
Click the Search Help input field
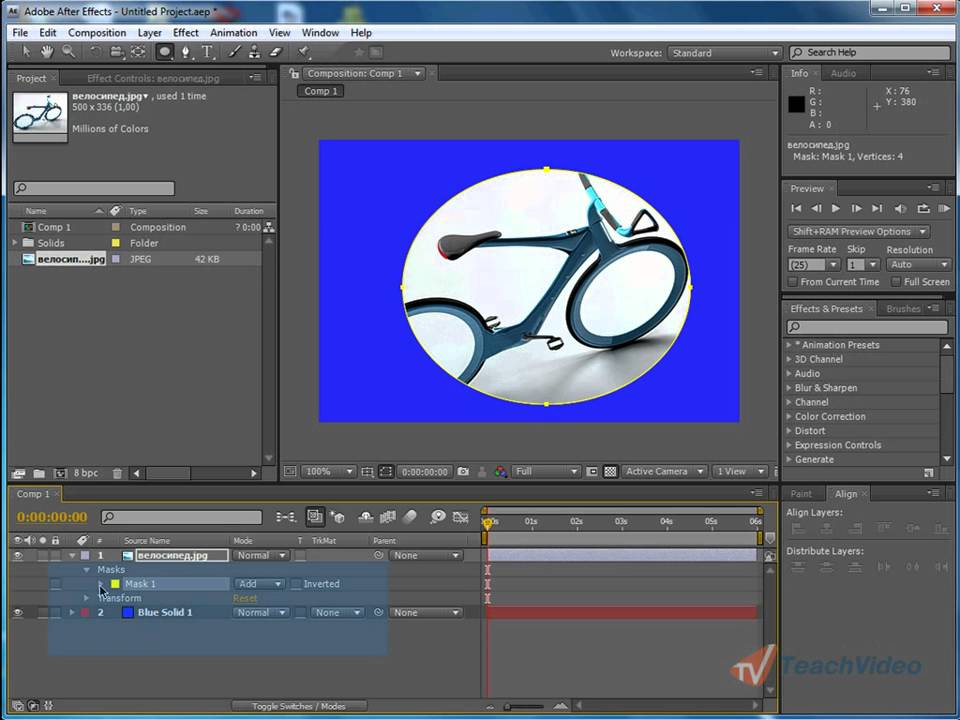point(870,53)
